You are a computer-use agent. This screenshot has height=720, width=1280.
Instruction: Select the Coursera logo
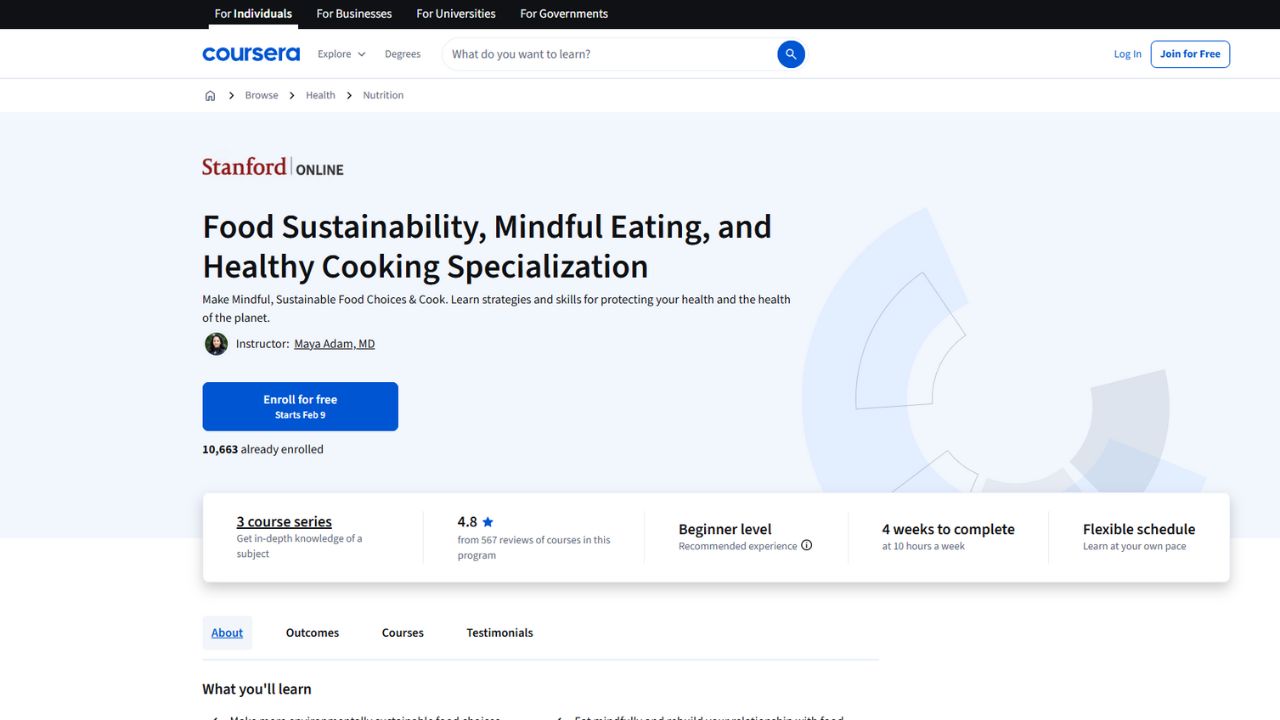coord(250,53)
